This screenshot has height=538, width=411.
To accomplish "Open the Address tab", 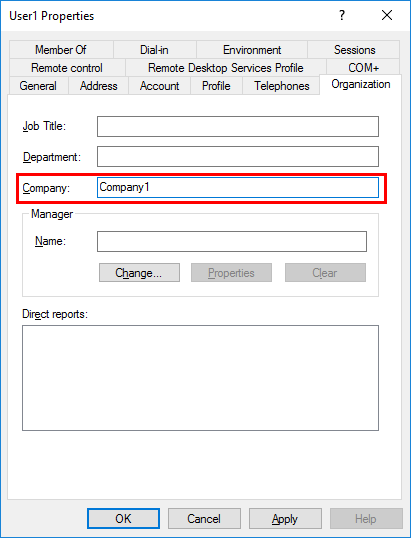I will point(98,85).
